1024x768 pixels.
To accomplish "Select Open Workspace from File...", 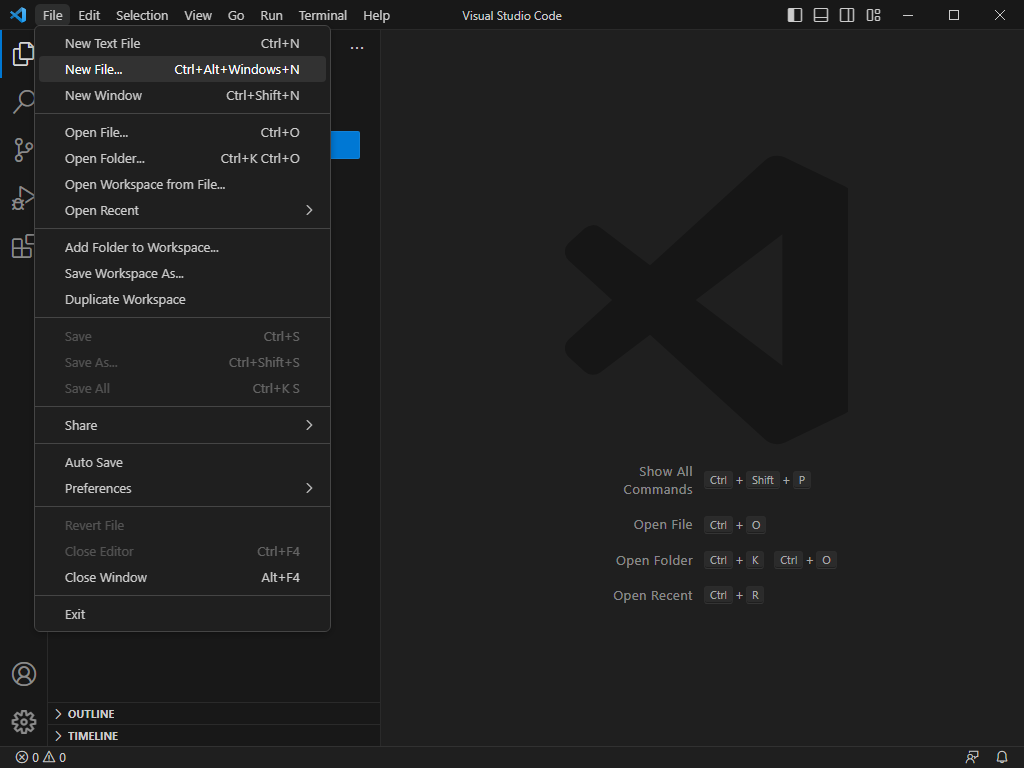I will point(182,185).
